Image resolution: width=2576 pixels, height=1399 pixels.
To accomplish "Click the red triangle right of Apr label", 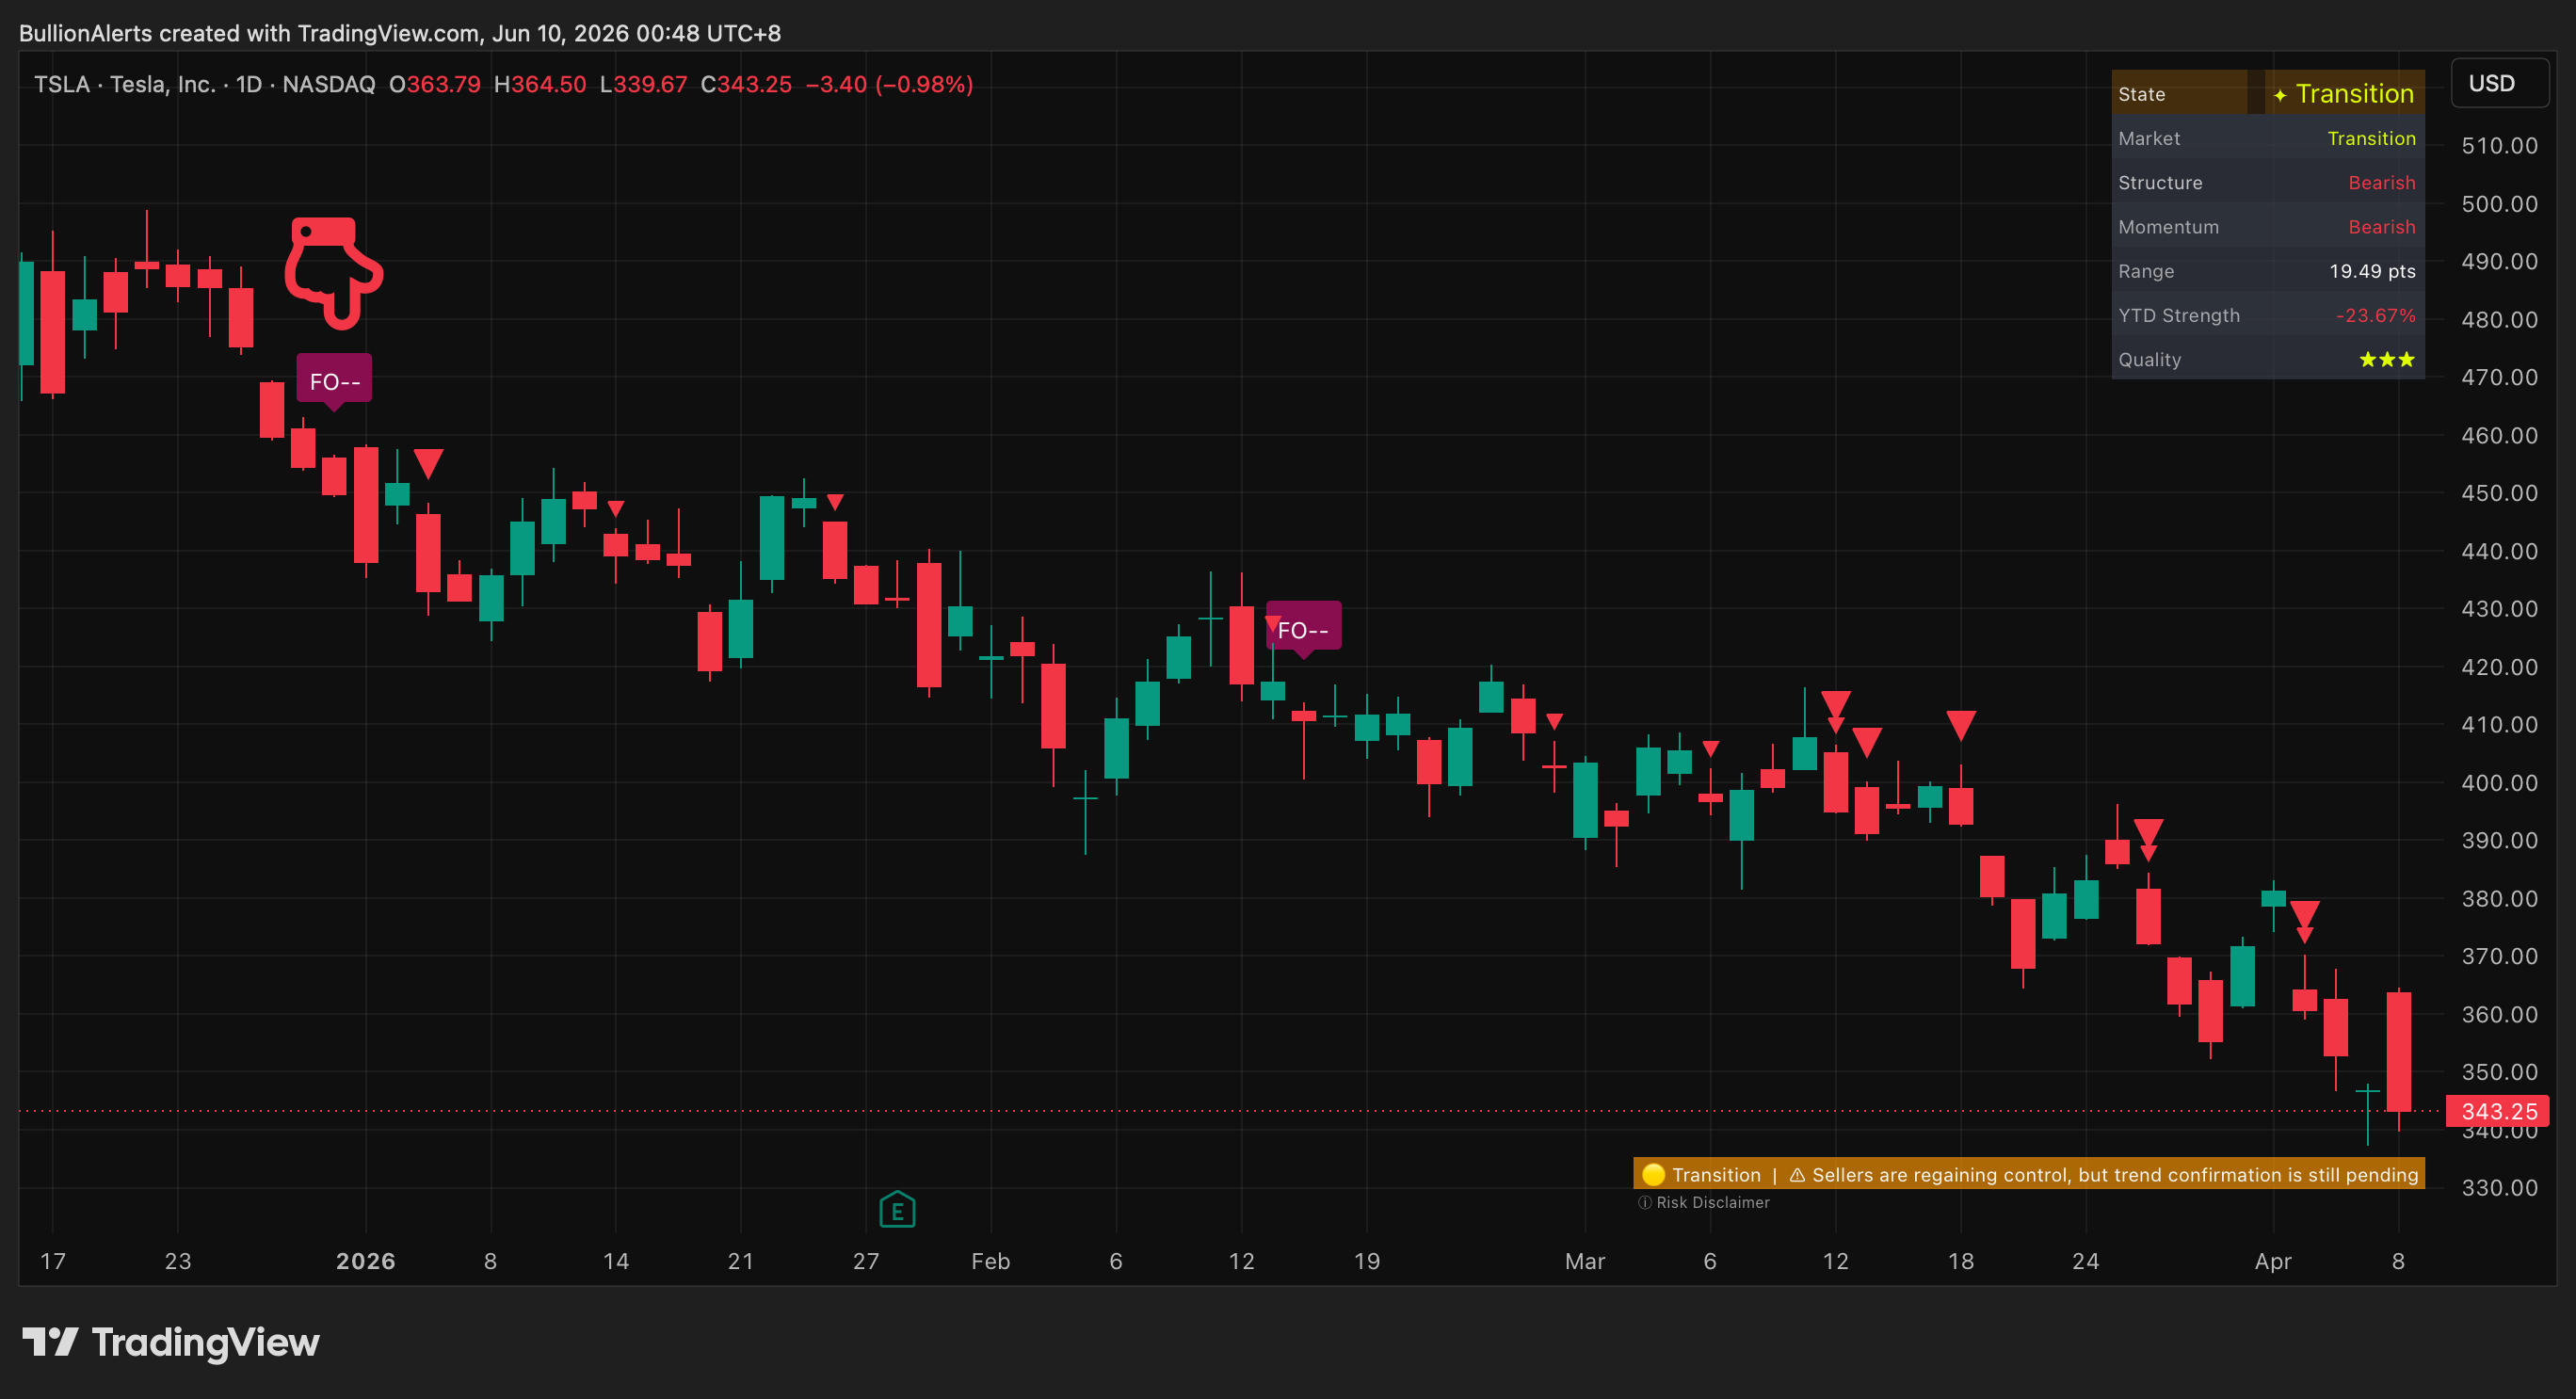I will (x=2304, y=913).
